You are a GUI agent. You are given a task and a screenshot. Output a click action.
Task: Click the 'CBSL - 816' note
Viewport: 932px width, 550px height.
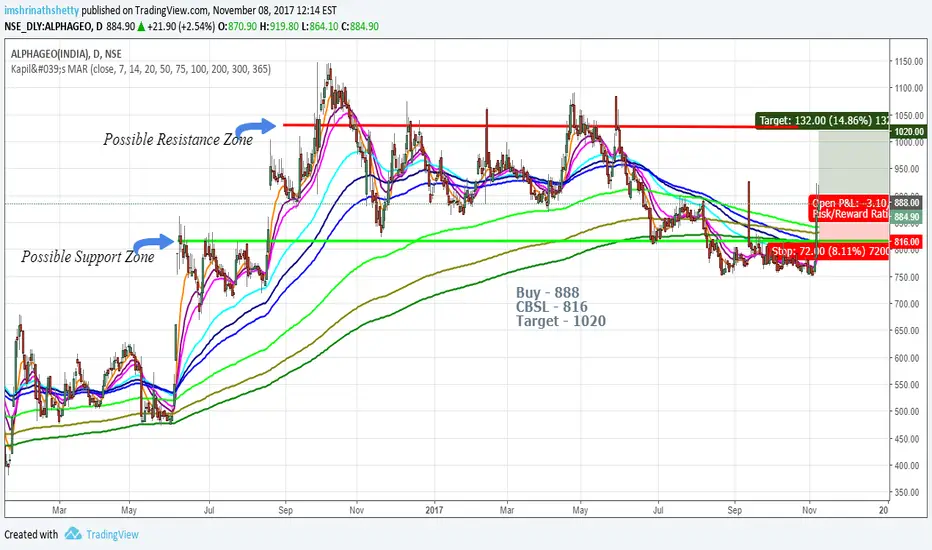[552, 307]
